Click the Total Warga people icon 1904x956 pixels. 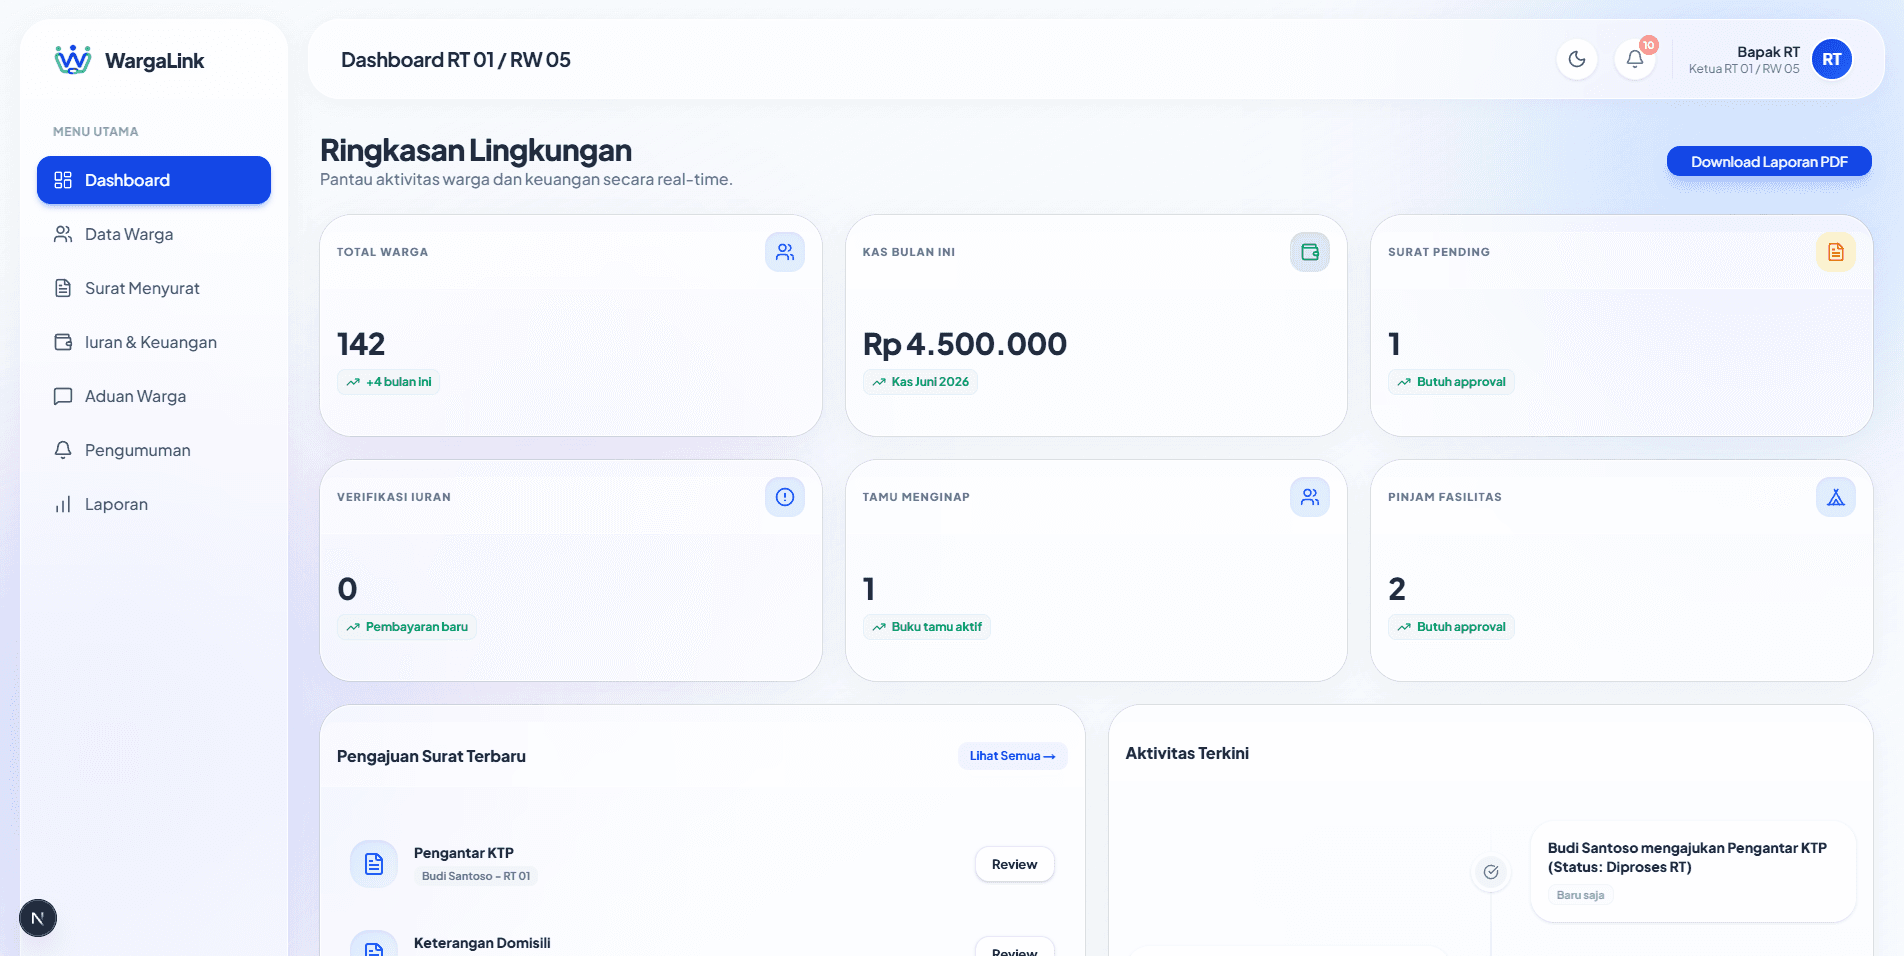(x=785, y=252)
